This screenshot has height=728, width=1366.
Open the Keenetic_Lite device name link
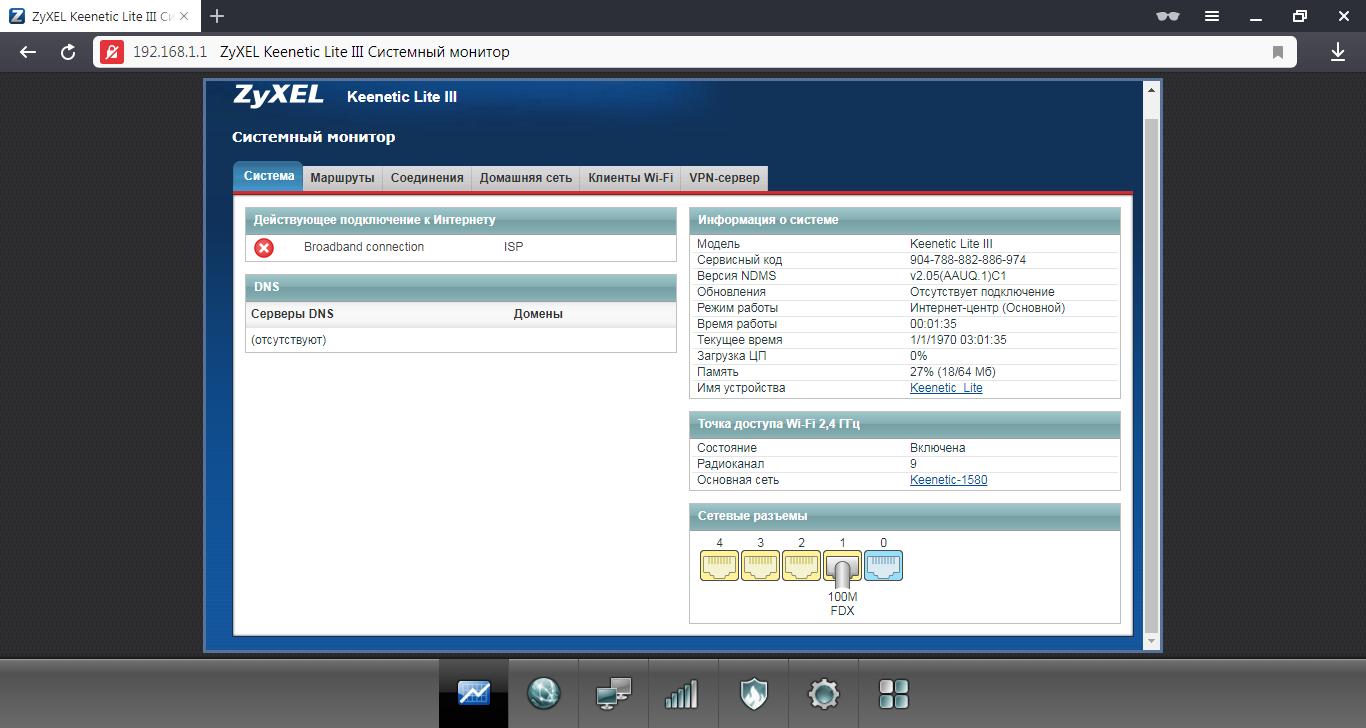click(946, 388)
